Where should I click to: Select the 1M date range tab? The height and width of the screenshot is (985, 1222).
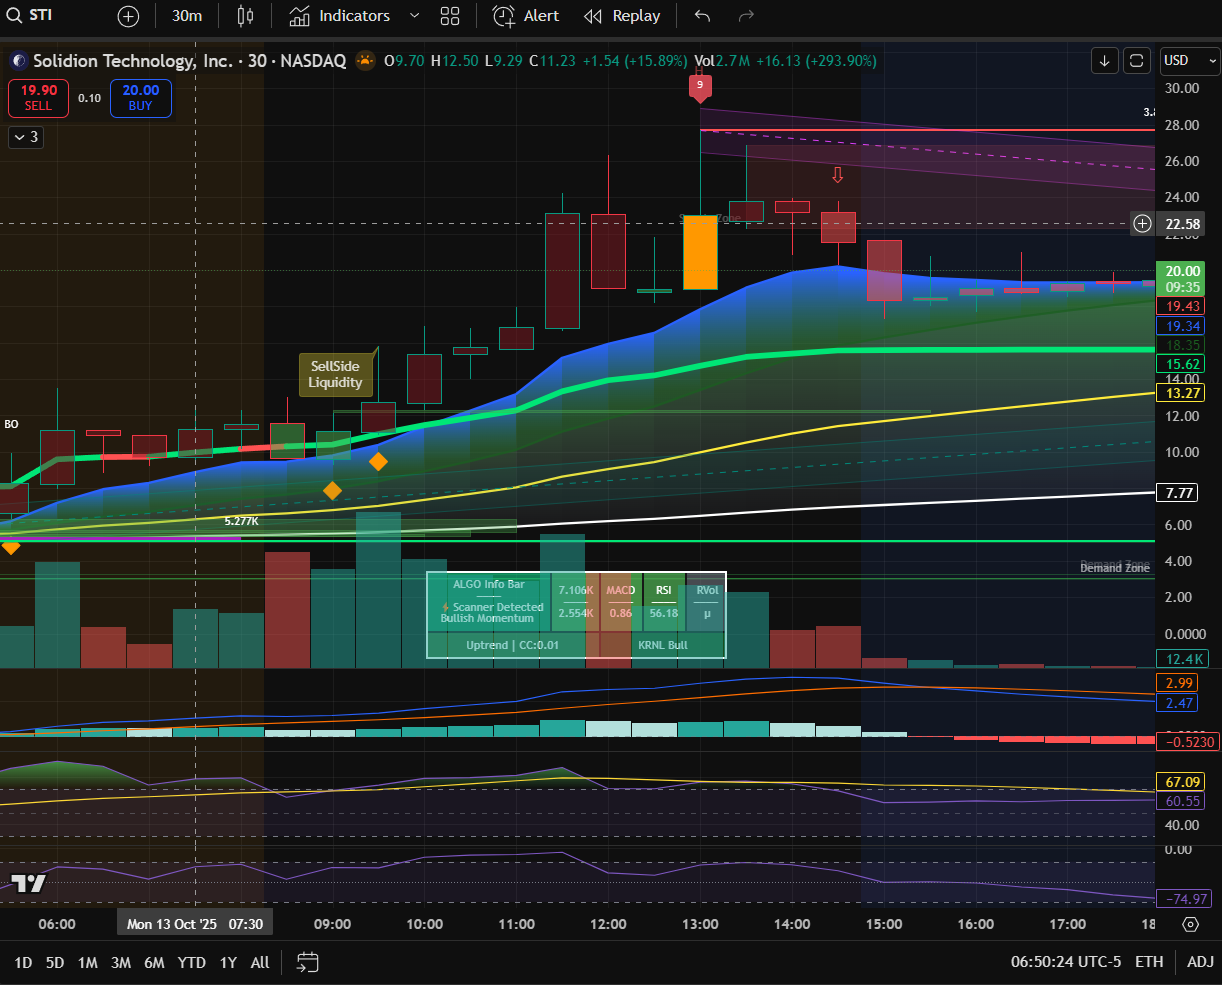click(x=88, y=962)
